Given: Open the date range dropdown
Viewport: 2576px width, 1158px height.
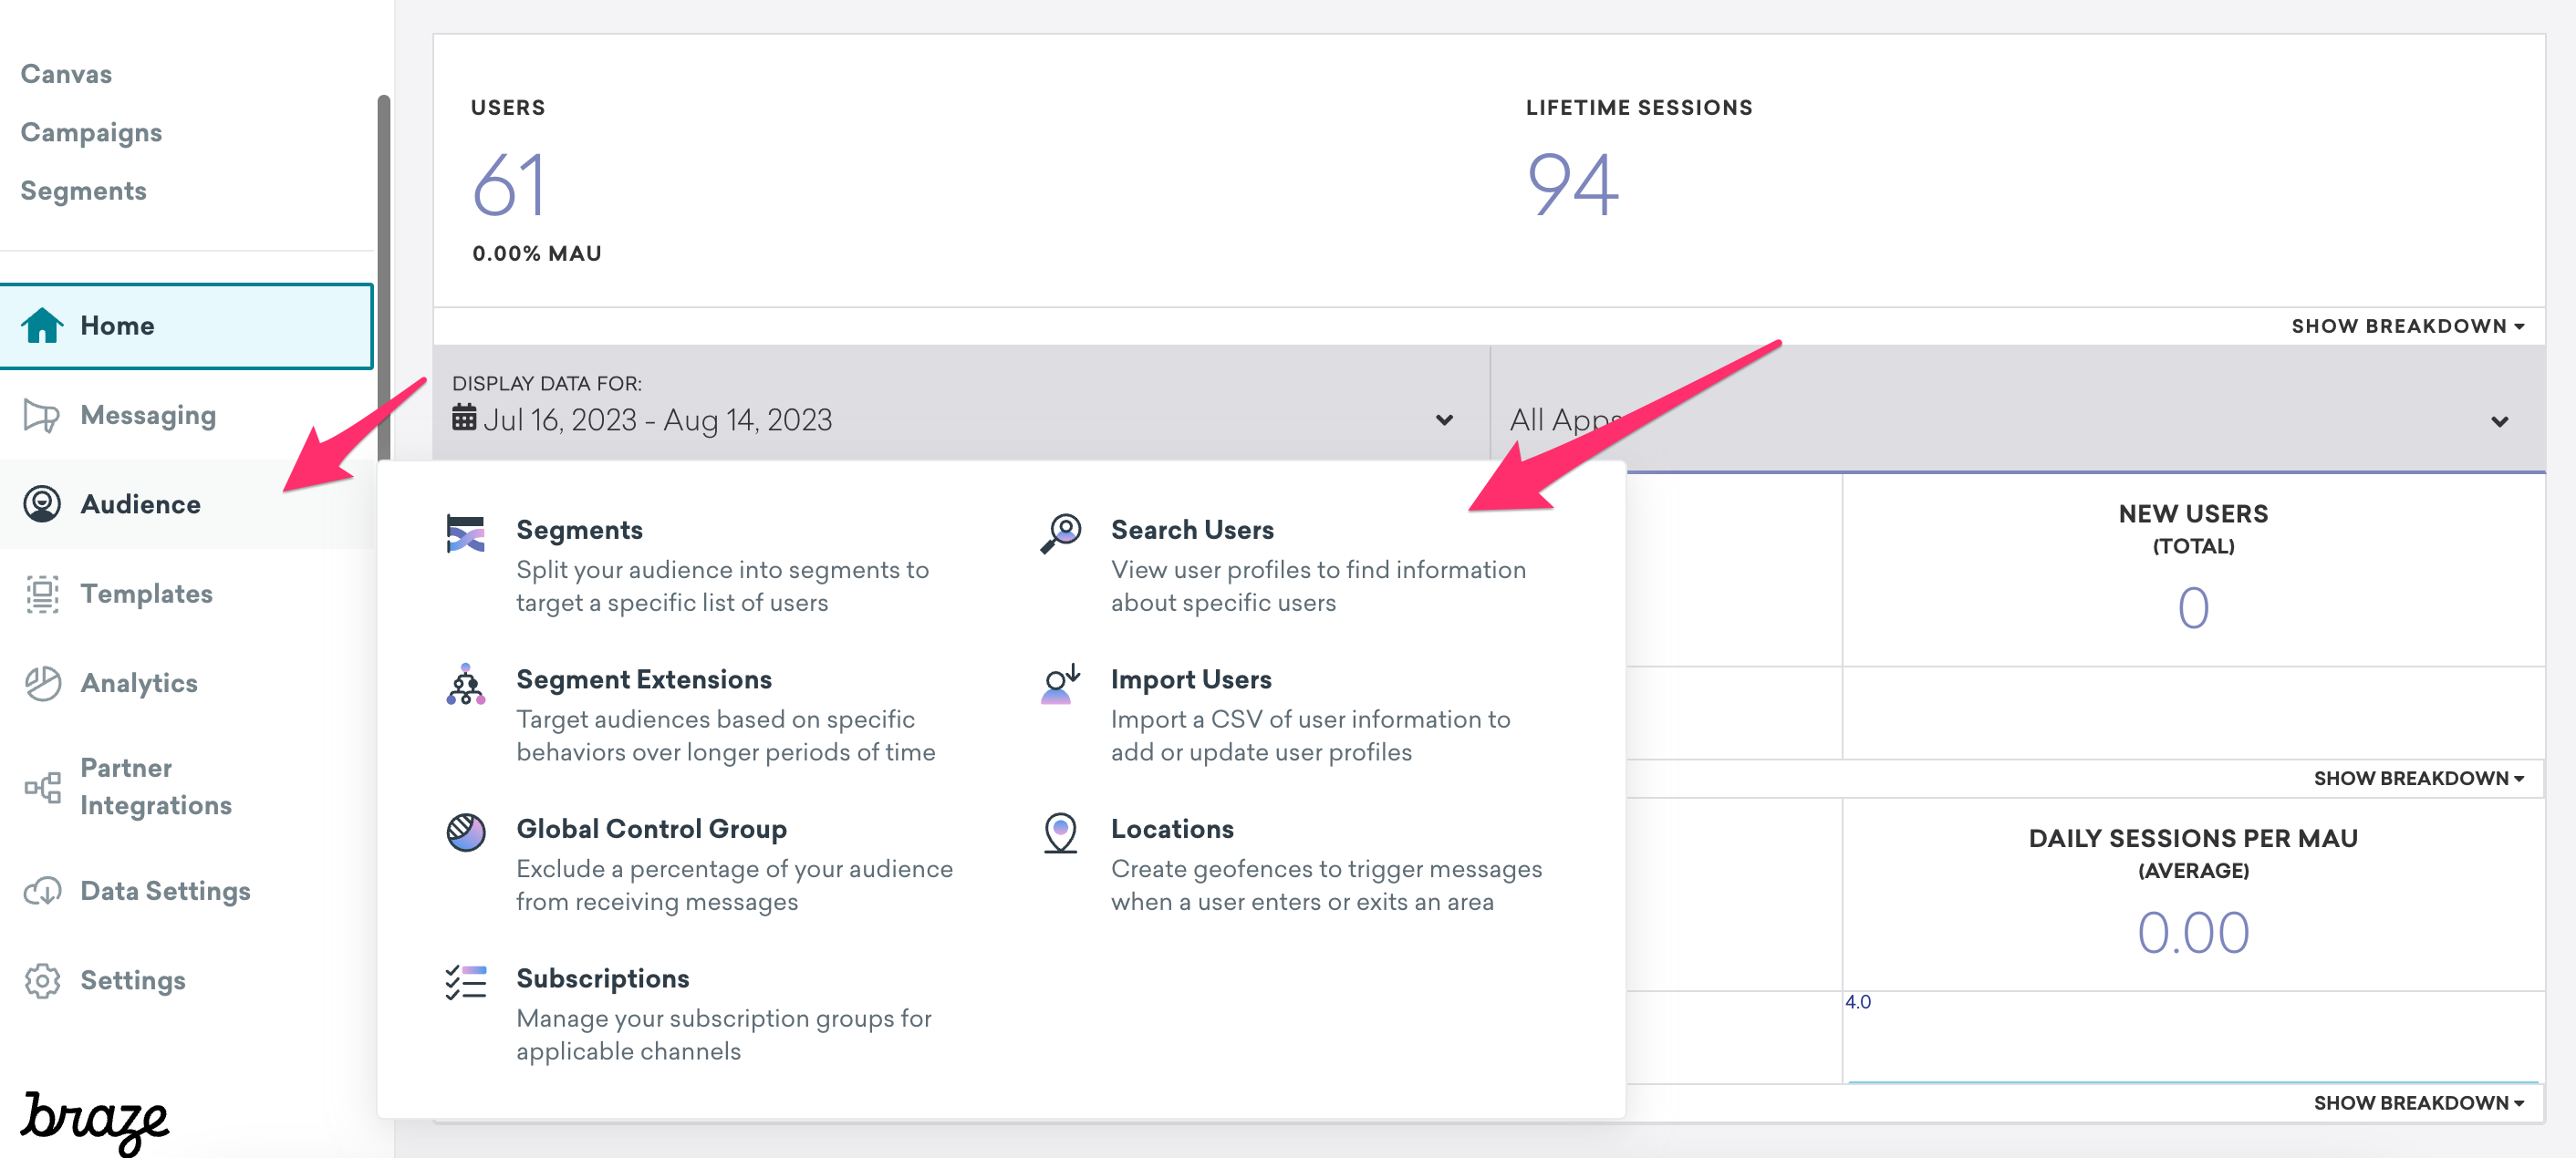Looking at the screenshot, I should point(1443,420).
